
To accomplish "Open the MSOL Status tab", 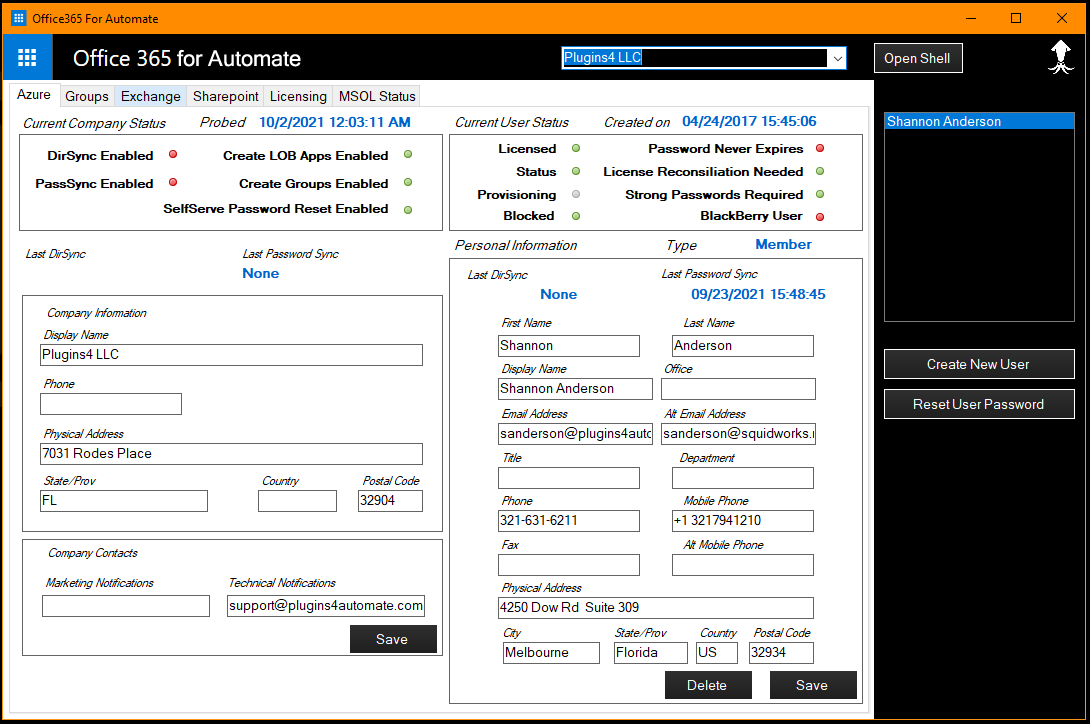I will [377, 96].
